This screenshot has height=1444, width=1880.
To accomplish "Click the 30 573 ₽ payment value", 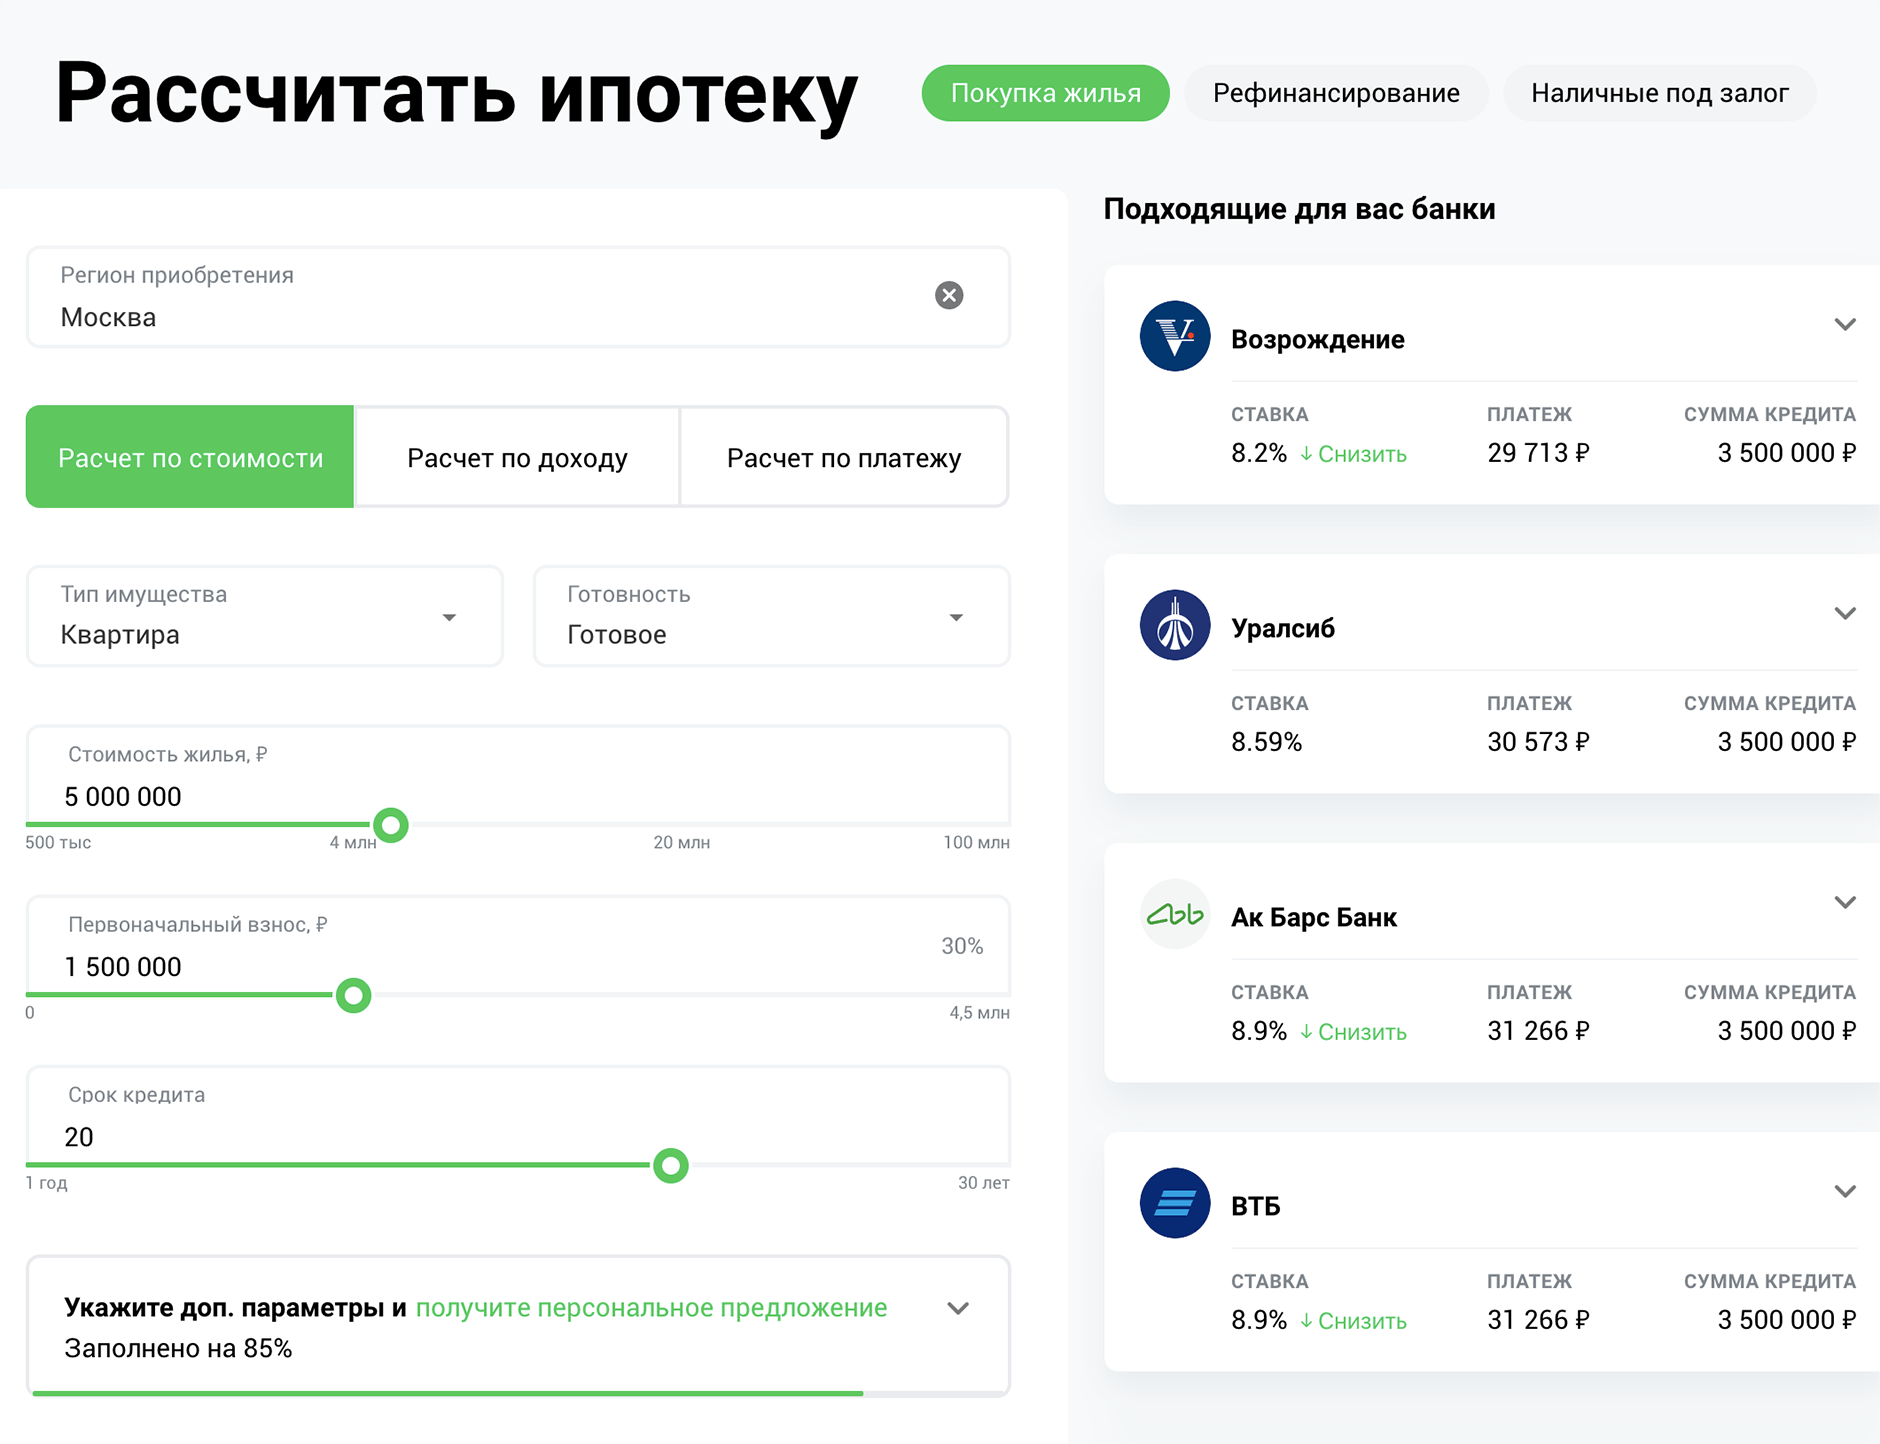I will [x=1538, y=742].
